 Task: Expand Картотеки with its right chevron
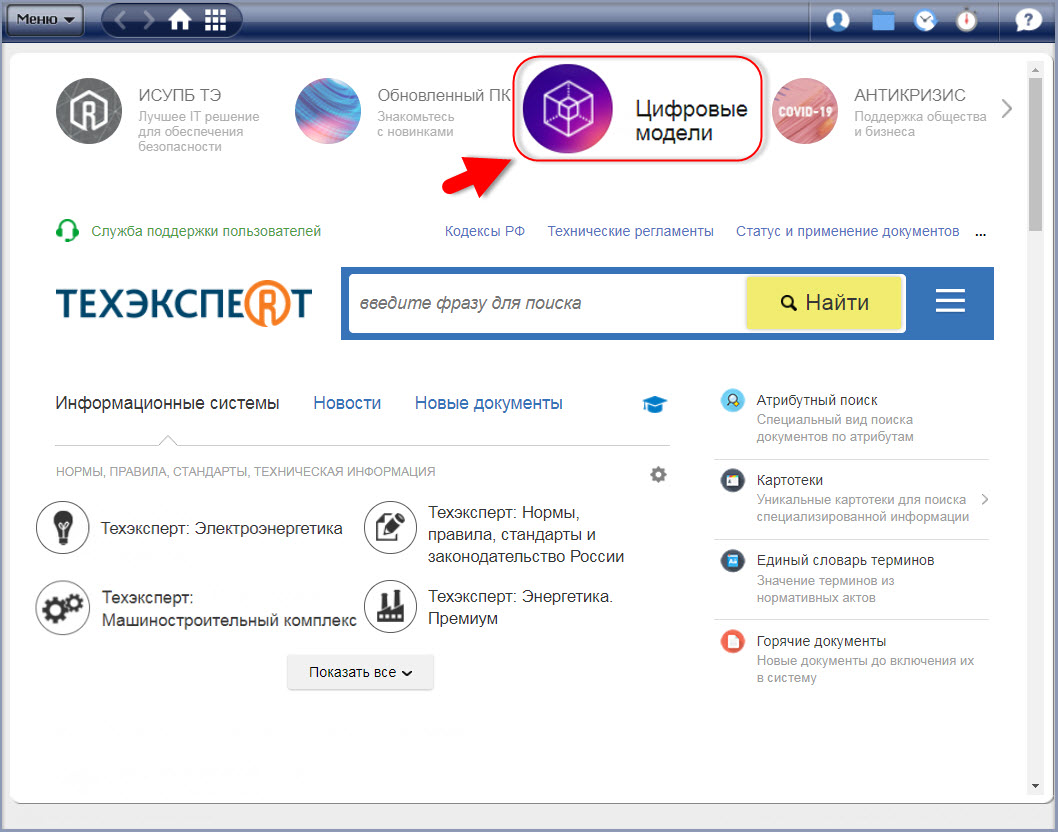click(984, 499)
